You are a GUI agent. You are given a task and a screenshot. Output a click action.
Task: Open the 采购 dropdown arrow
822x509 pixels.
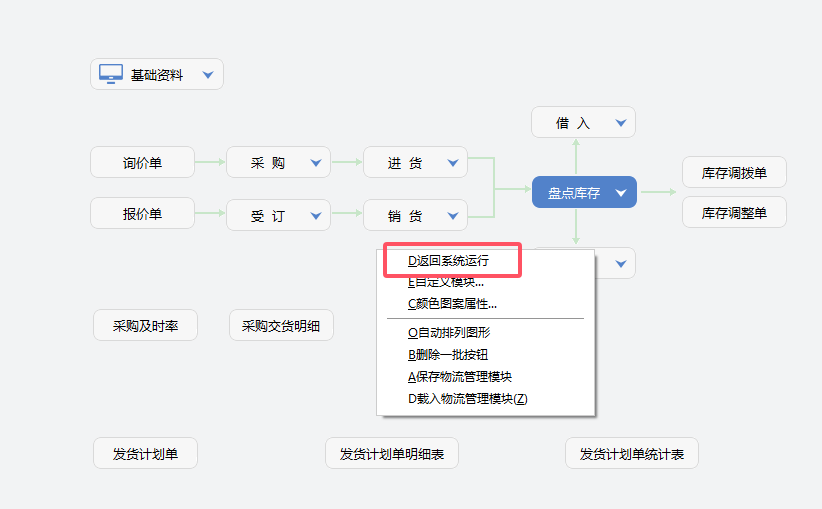[317, 162]
